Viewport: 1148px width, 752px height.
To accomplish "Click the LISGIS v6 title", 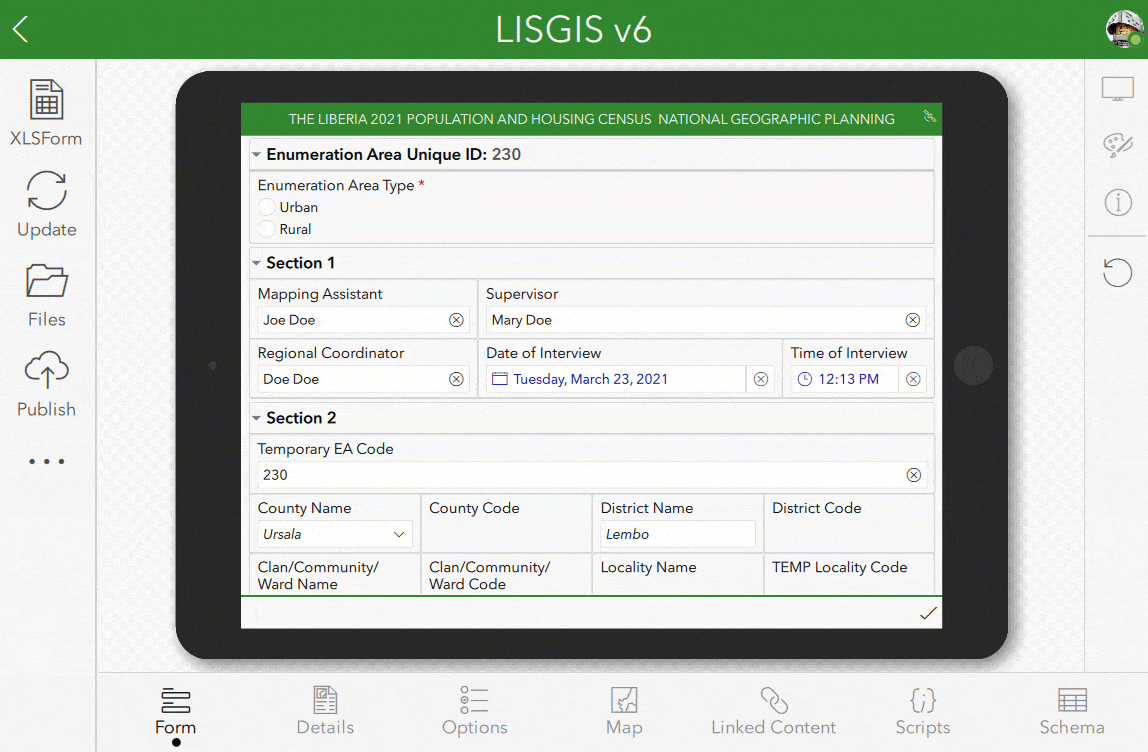I will click(x=573, y=30).
